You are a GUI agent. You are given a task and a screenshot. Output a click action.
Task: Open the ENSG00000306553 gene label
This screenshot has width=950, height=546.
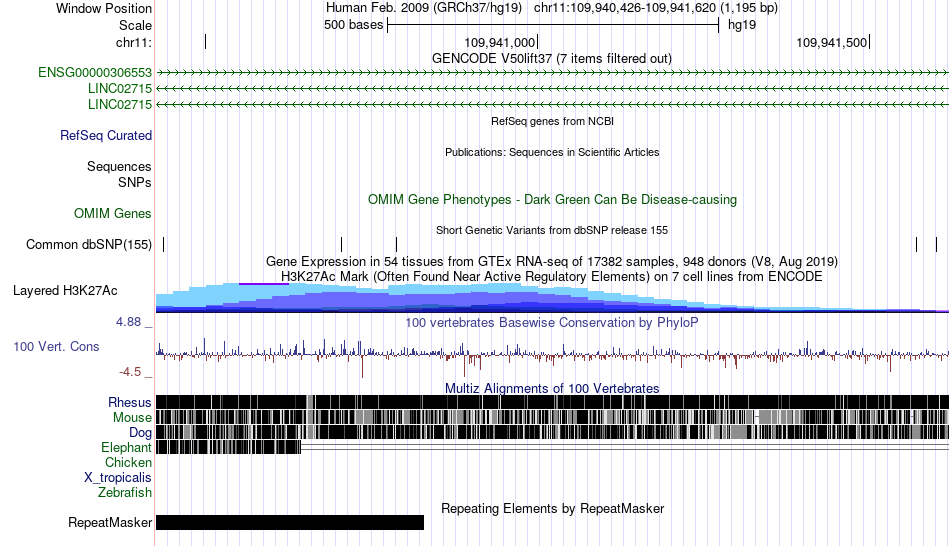pyautogui.click(x=95, y=73)
